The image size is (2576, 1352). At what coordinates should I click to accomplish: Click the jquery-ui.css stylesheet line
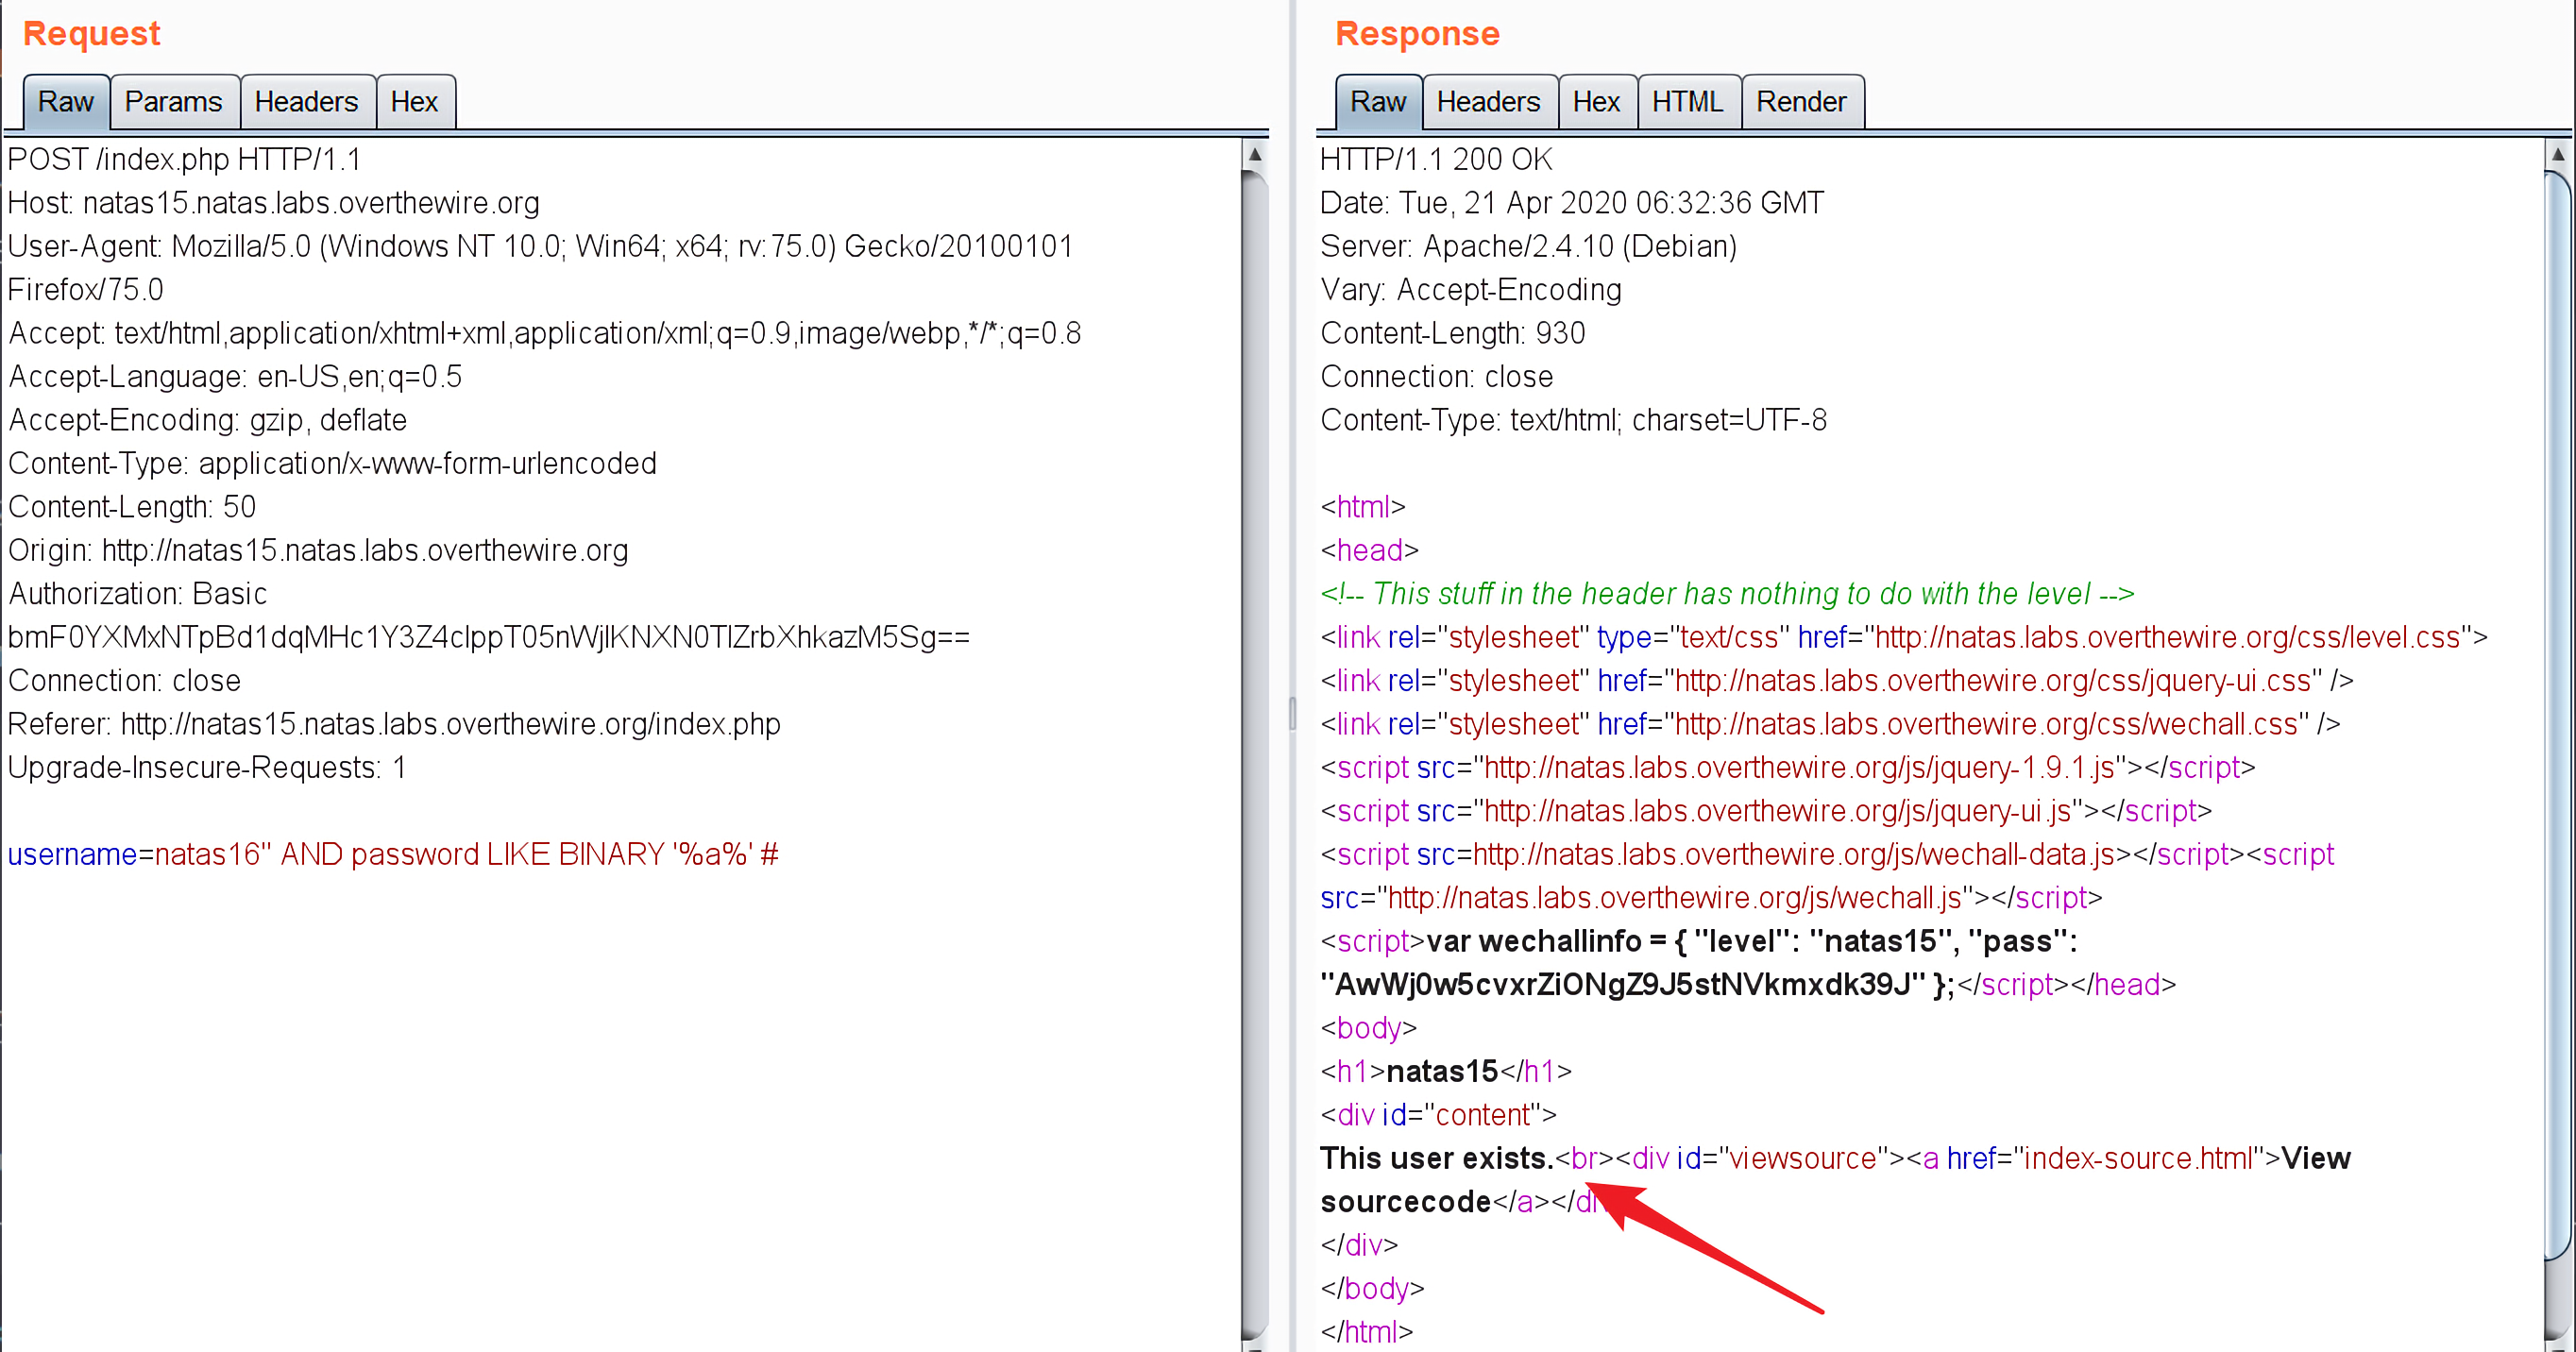[1837, 681]
